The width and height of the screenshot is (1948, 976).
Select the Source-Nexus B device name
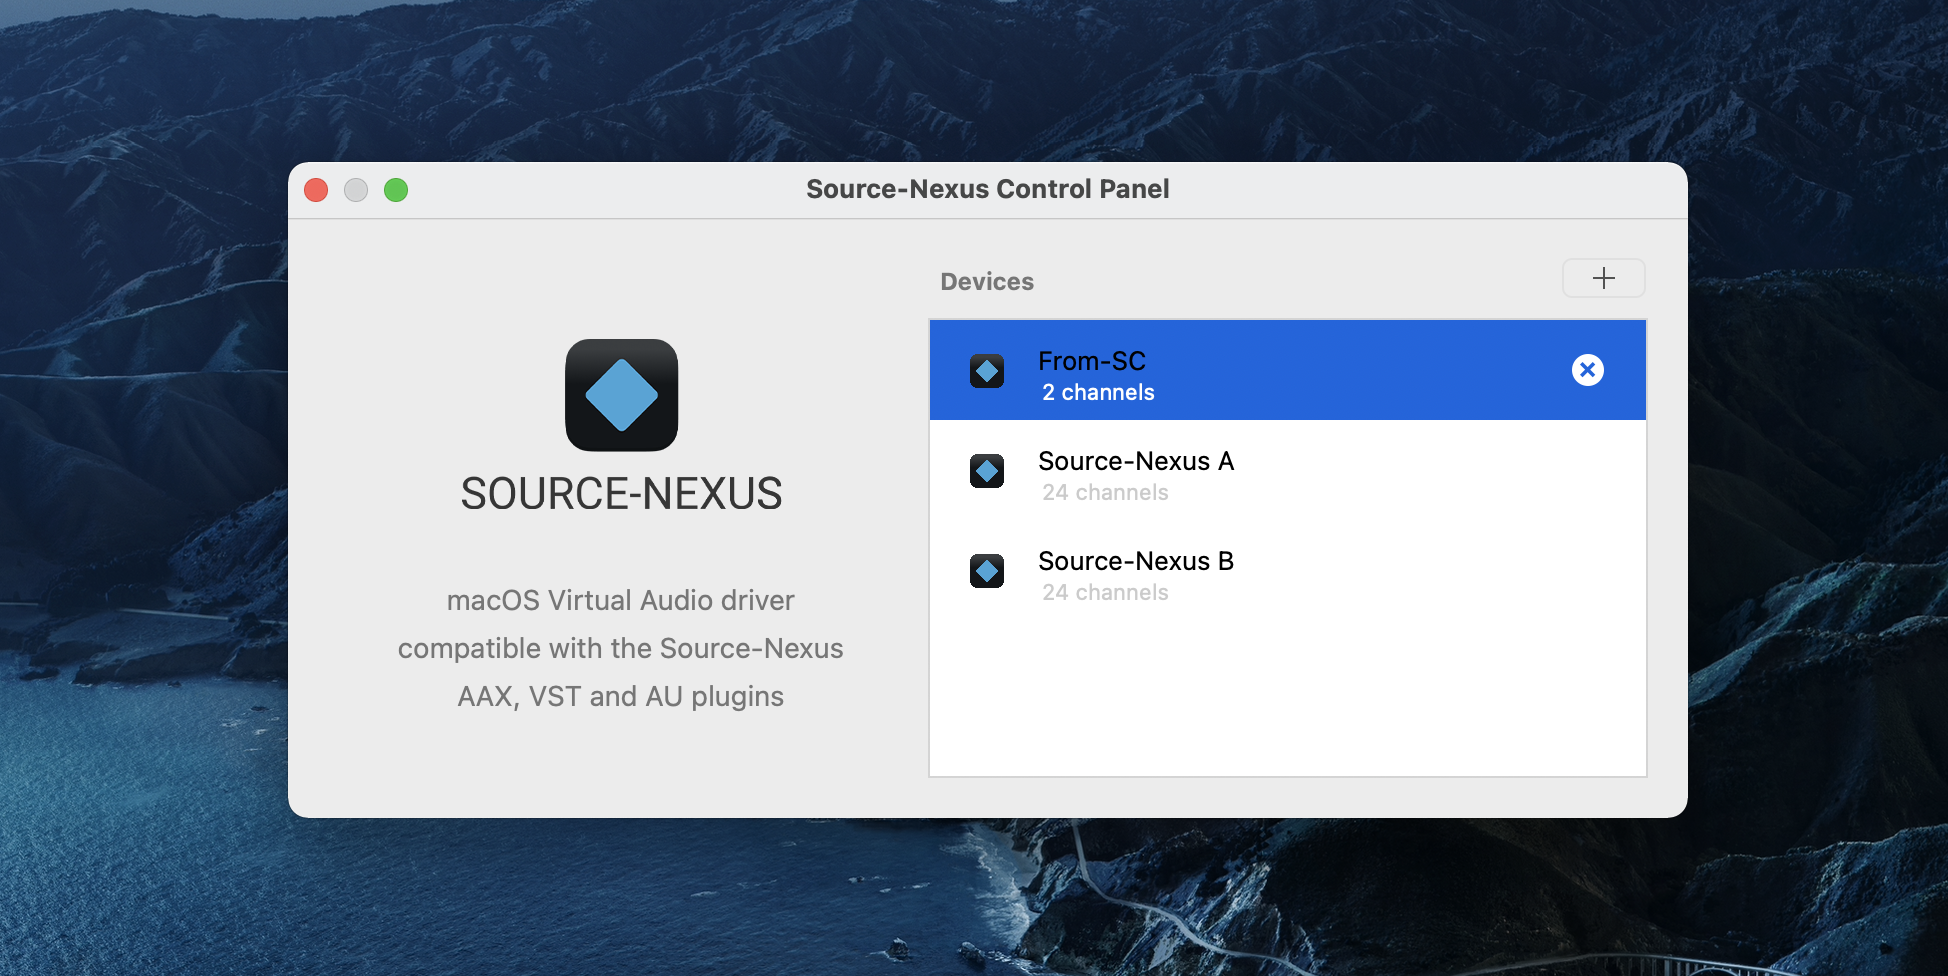click(1135, 561)
